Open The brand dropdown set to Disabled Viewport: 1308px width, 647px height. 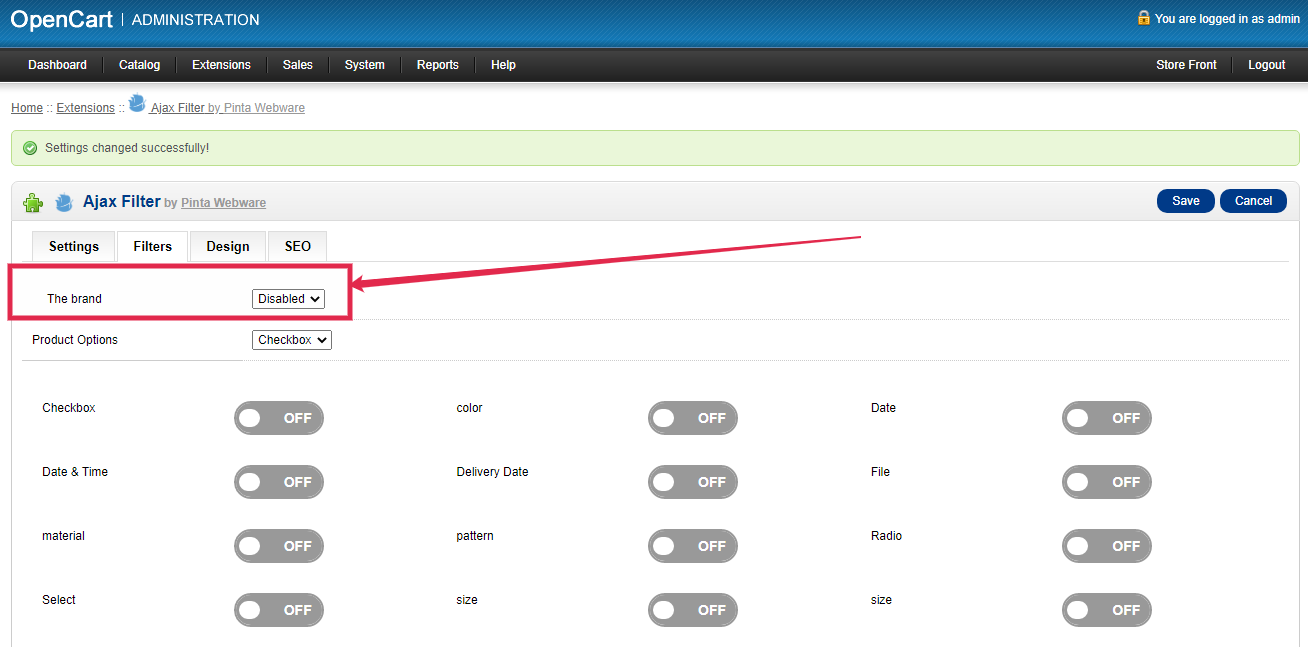tap(288, 299)
